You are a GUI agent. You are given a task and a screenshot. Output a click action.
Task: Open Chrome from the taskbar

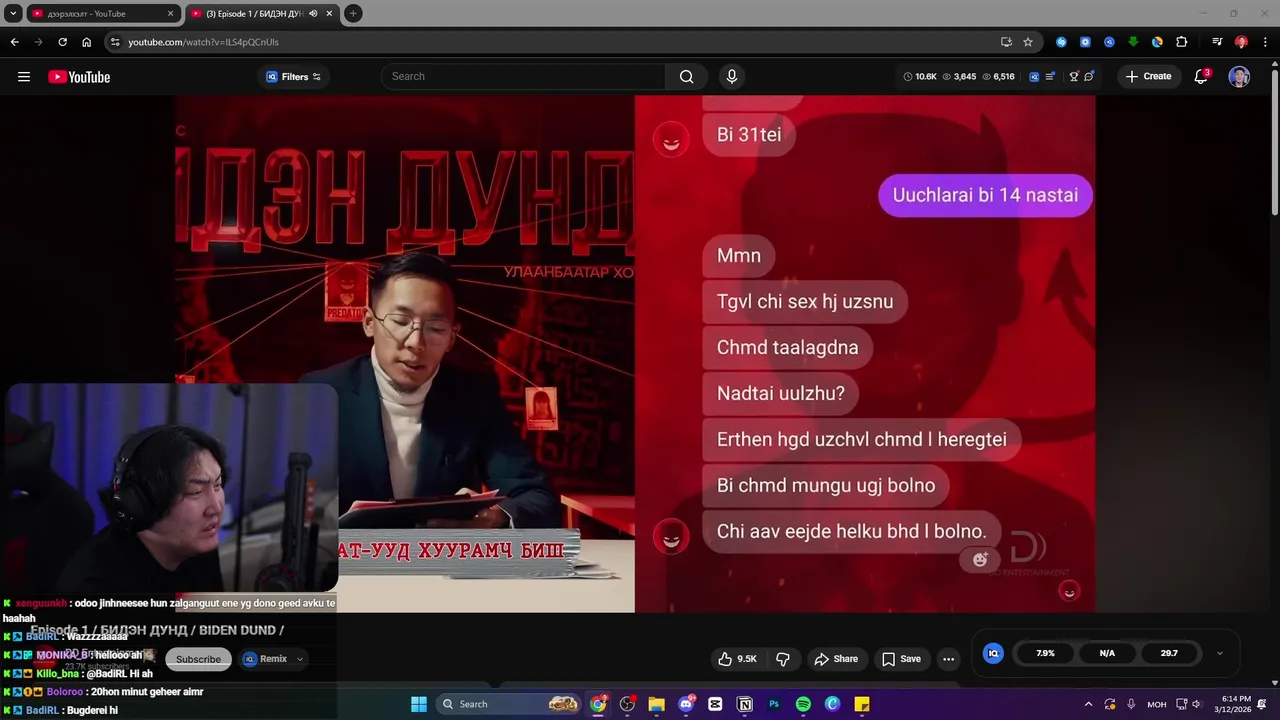[598, 704]
